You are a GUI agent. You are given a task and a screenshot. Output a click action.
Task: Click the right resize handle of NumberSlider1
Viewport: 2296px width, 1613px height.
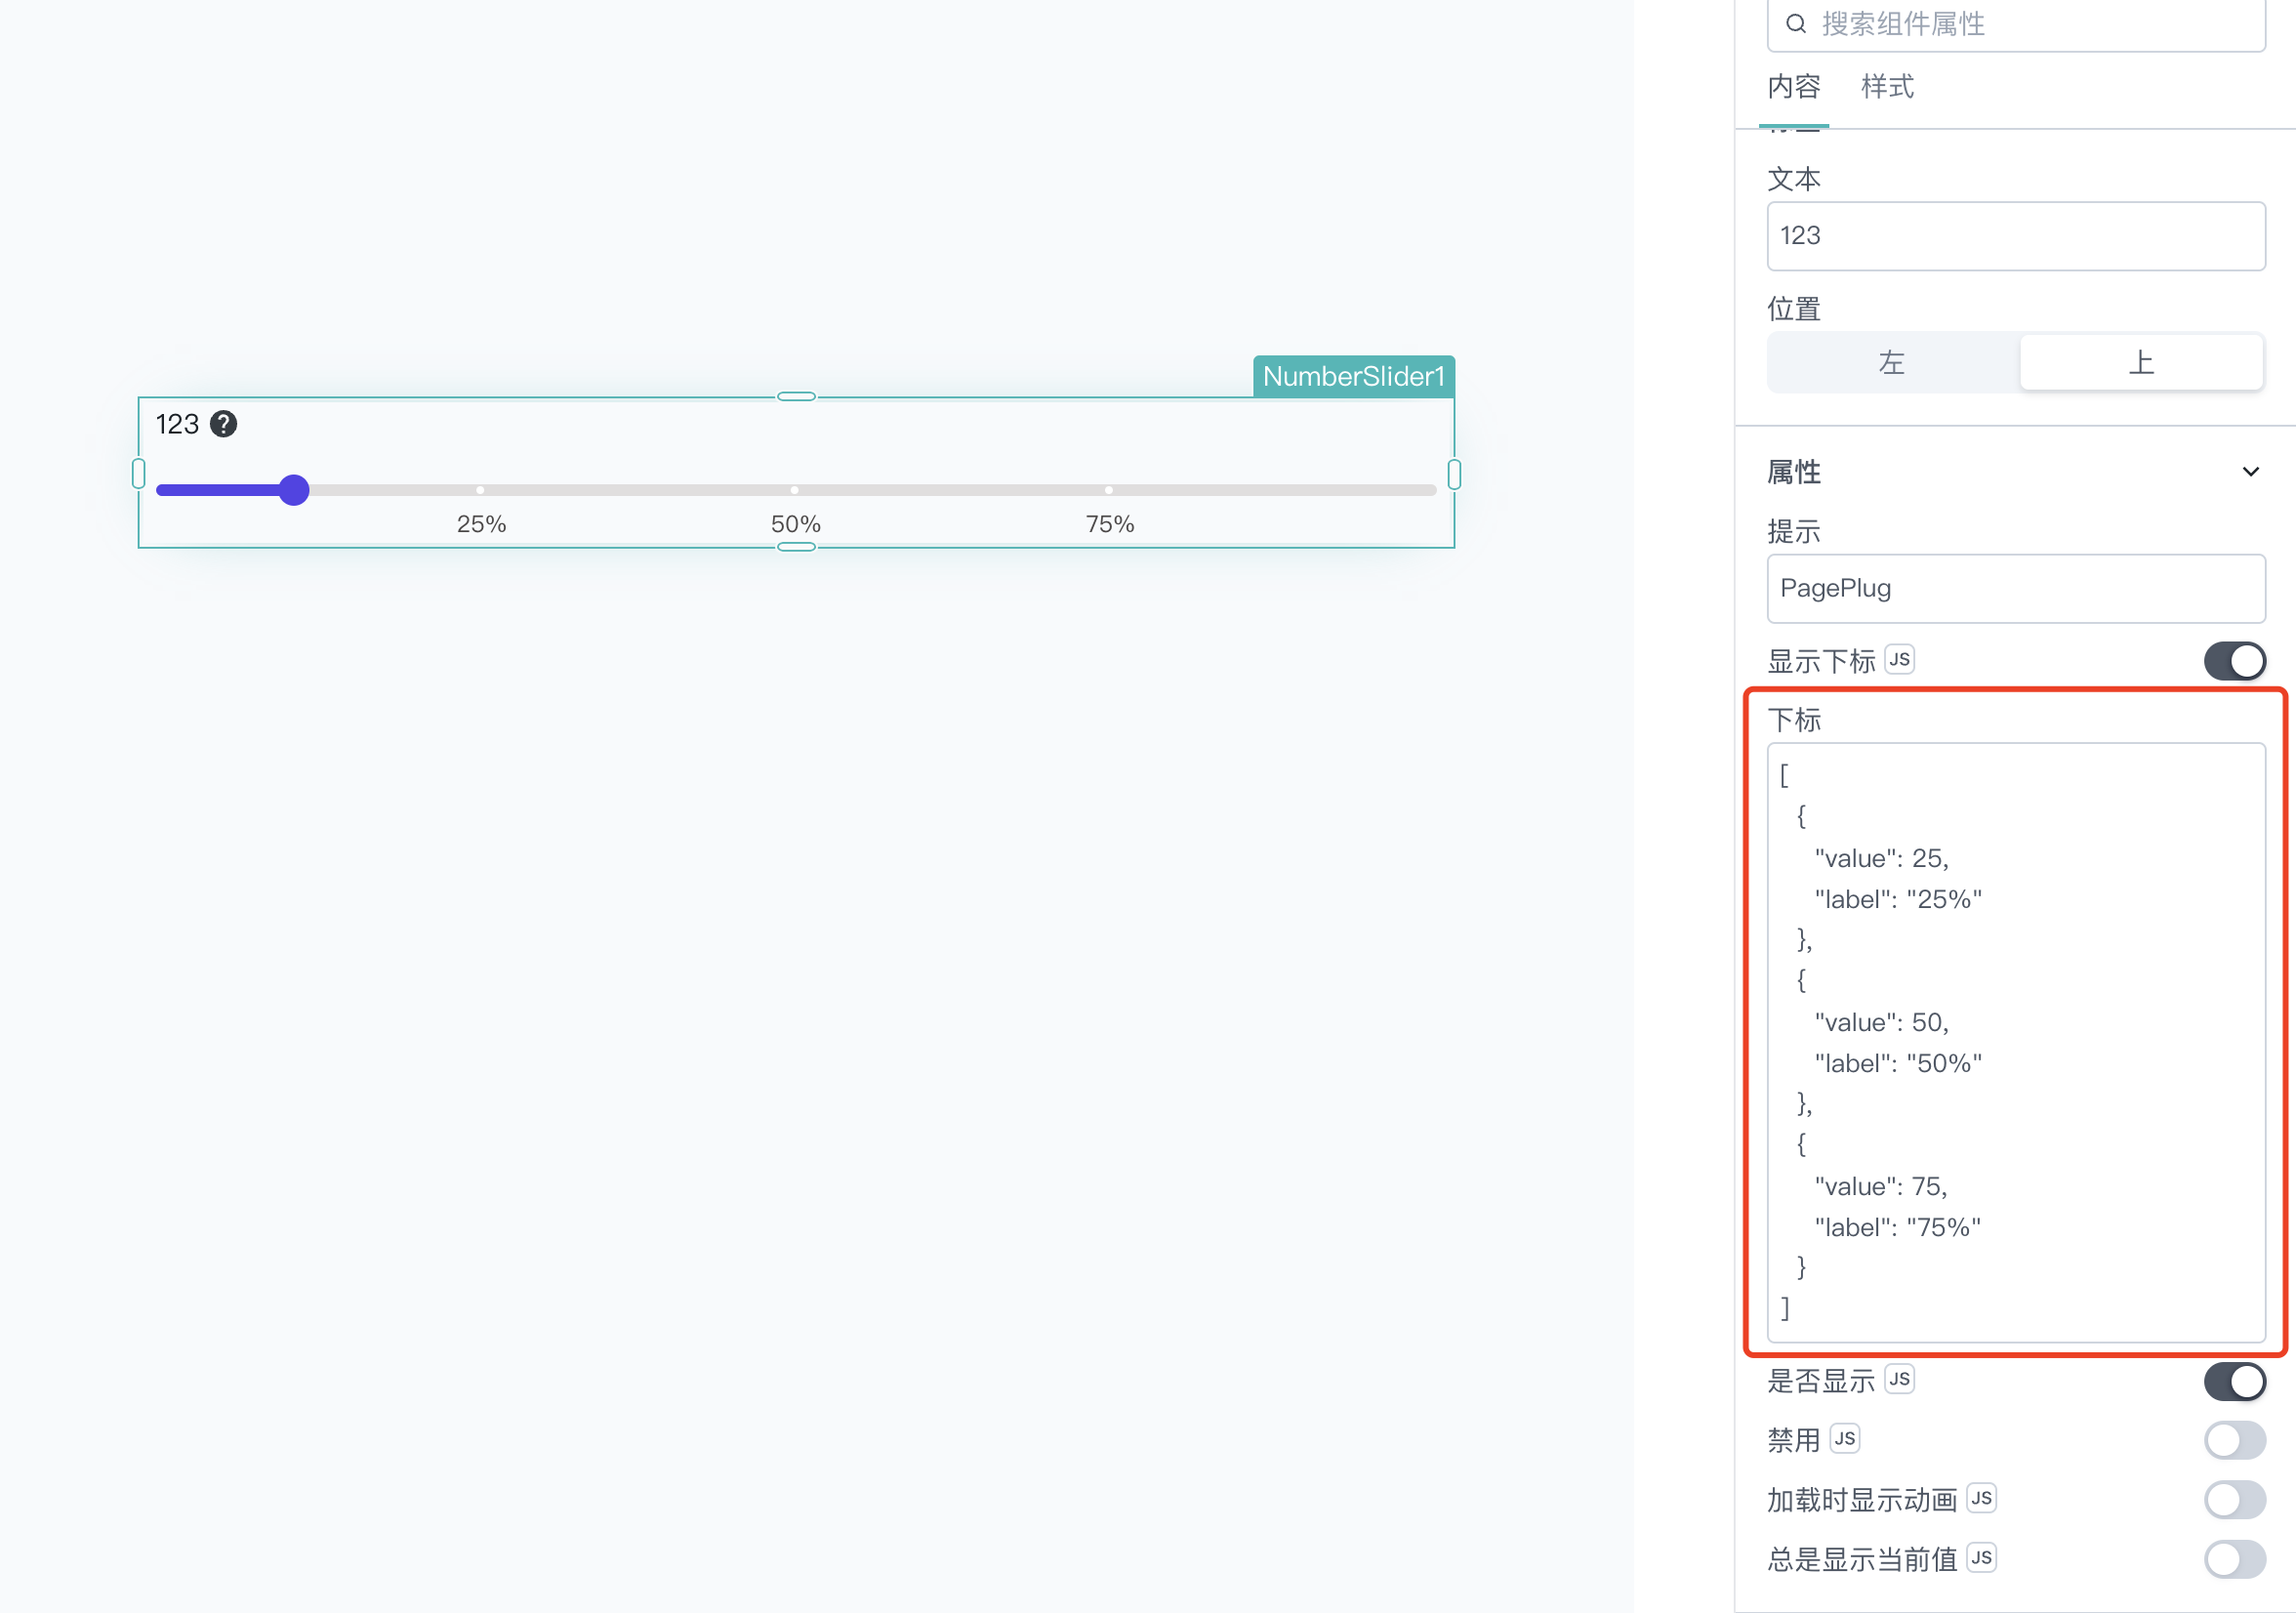pyautogui.click(x=1454, y=473)
